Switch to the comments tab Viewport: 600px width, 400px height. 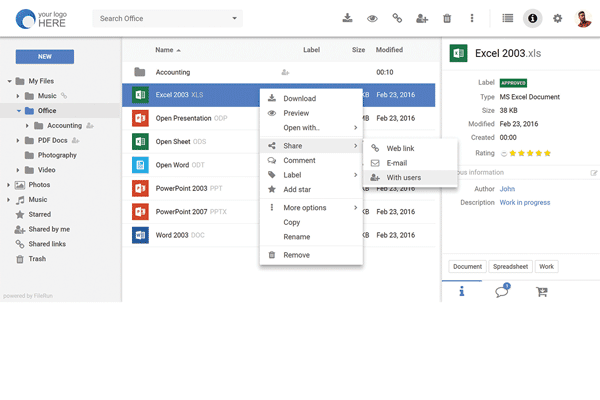coord(502,291)
